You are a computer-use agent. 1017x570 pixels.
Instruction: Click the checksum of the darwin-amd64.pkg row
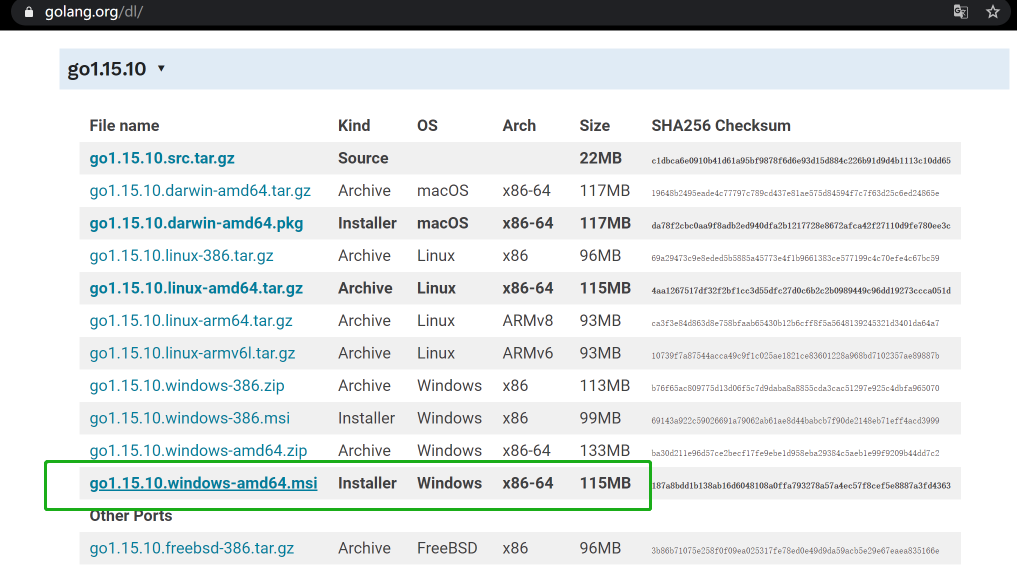801,226
